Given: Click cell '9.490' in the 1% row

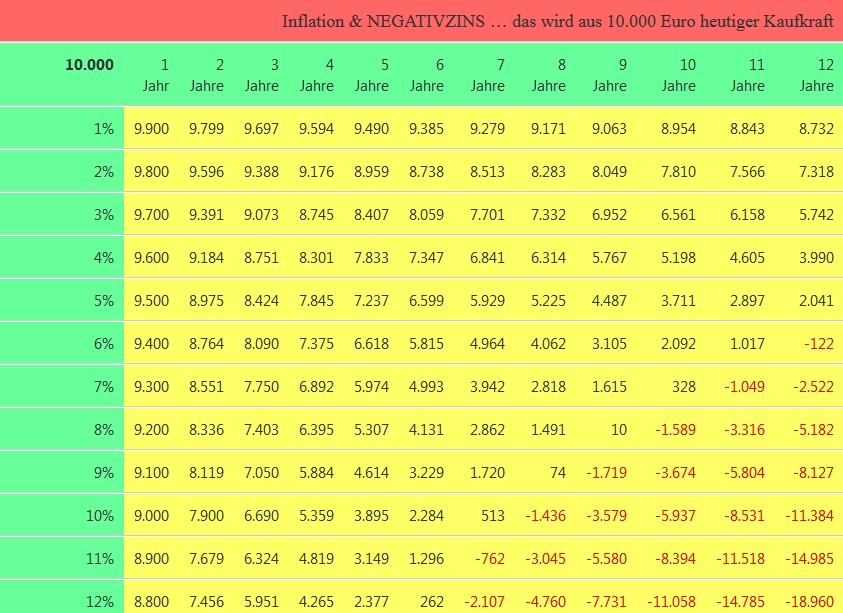Looking at the screenshot, I should pyautogui.click(x=372, y=129).
